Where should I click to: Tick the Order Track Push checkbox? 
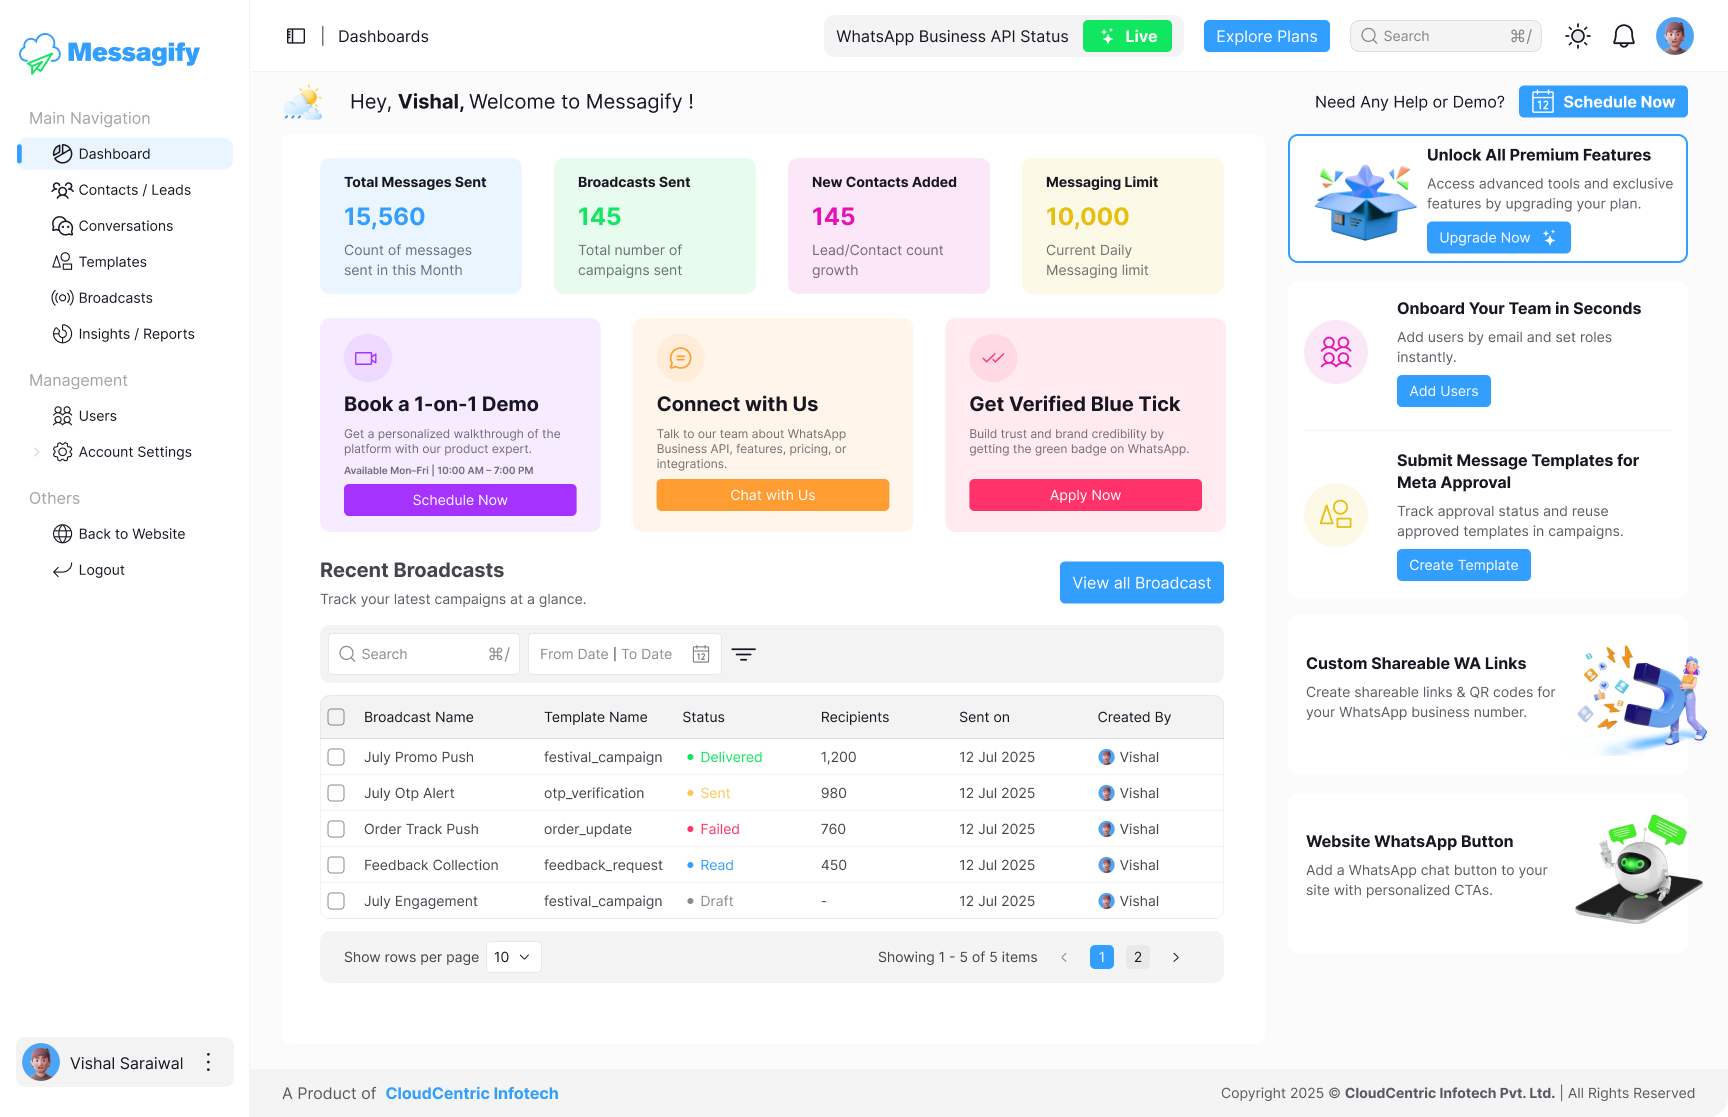(x=336, y=829)
